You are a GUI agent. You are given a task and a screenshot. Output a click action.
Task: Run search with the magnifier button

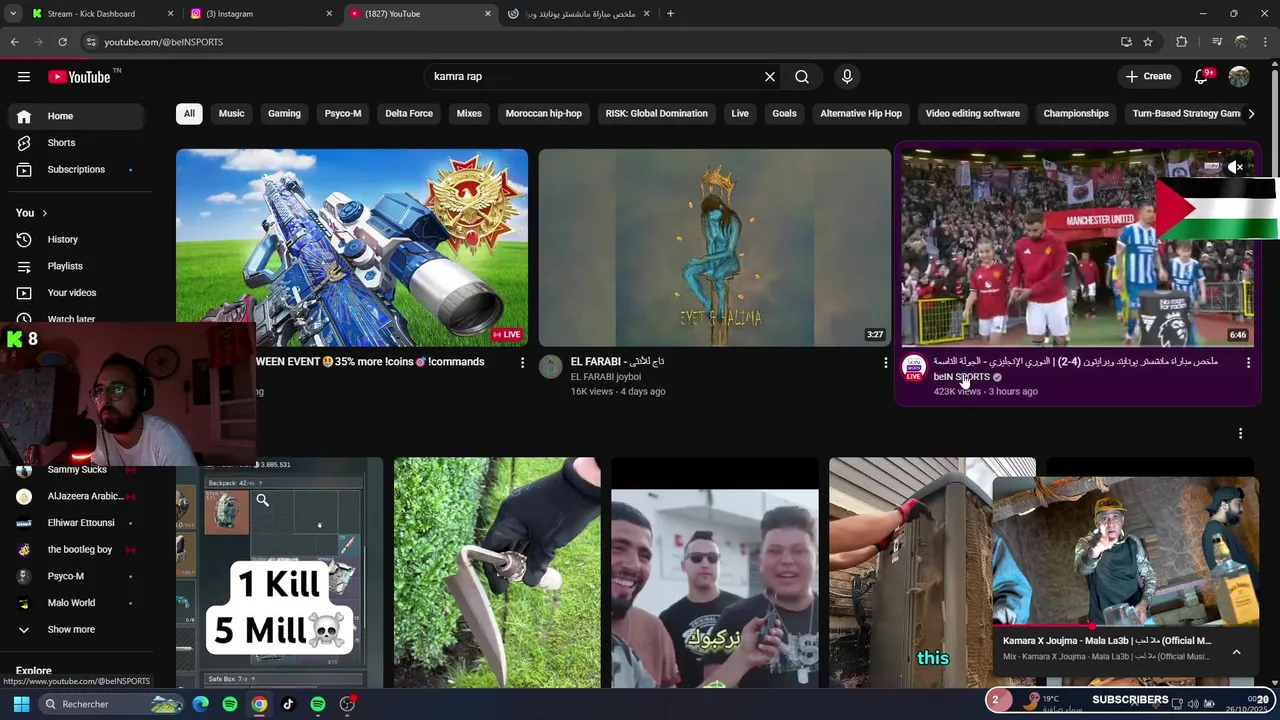point(802,77)
